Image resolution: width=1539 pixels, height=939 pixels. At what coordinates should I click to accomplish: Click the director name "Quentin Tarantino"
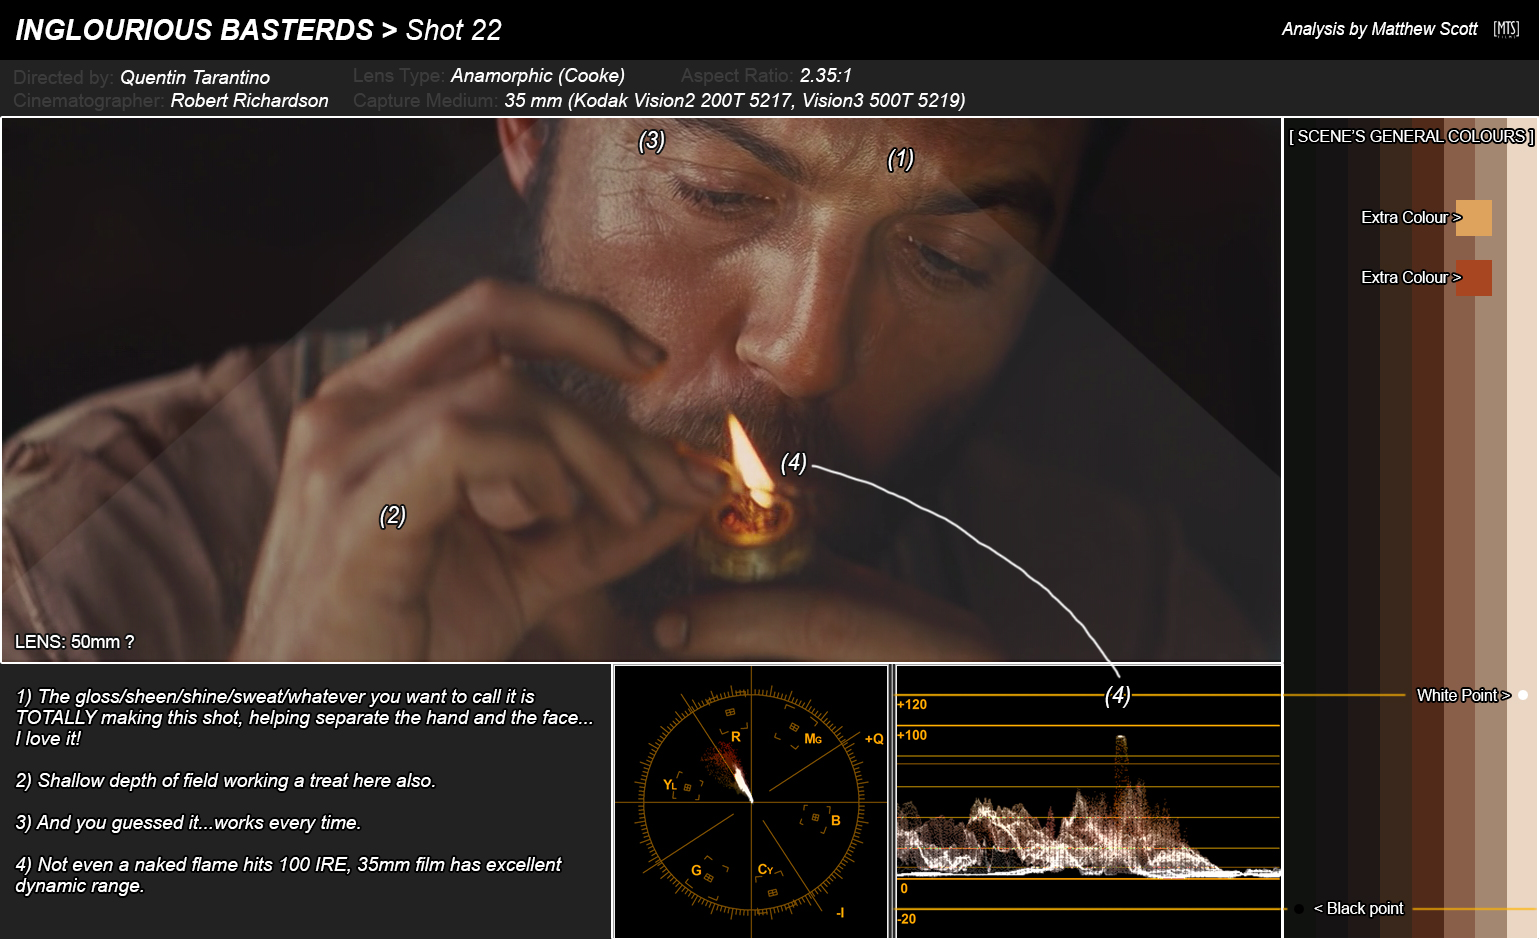point(195,77)
